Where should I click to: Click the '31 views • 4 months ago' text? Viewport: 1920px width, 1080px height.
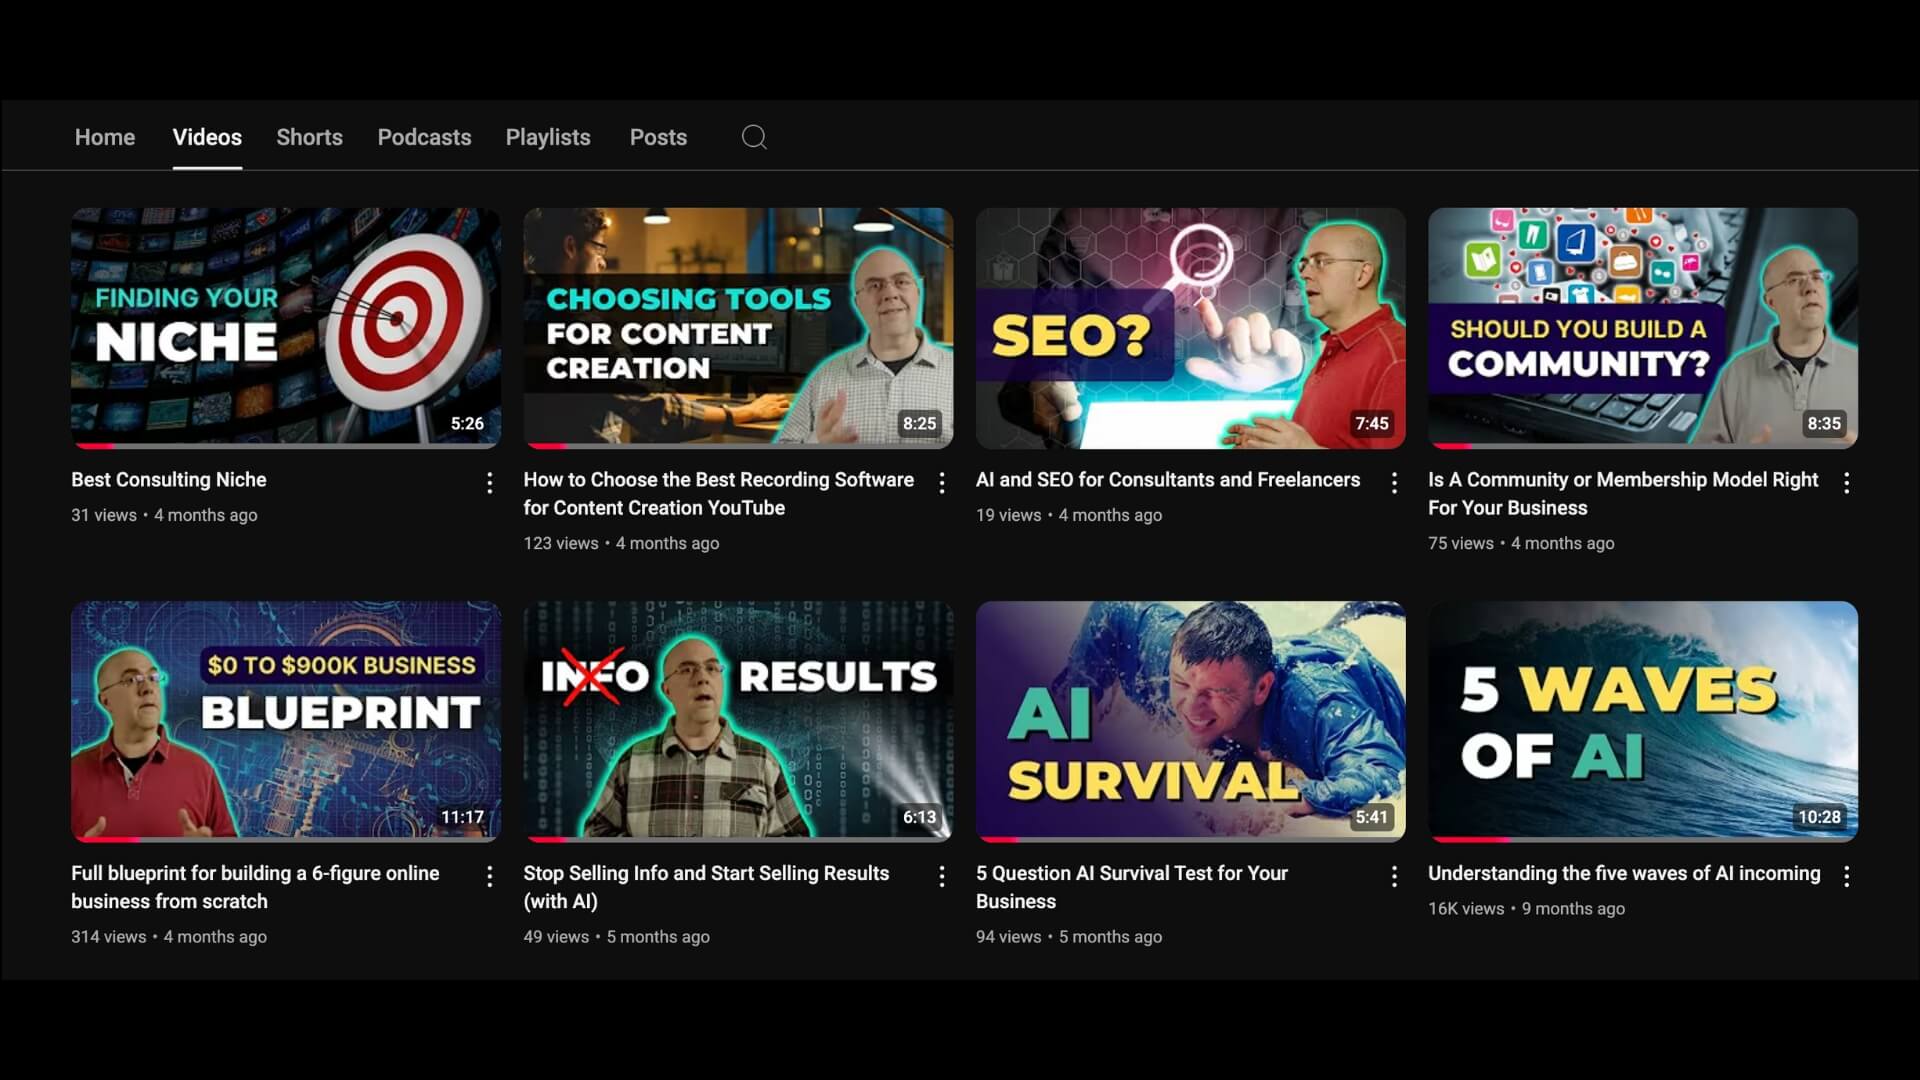164,515
